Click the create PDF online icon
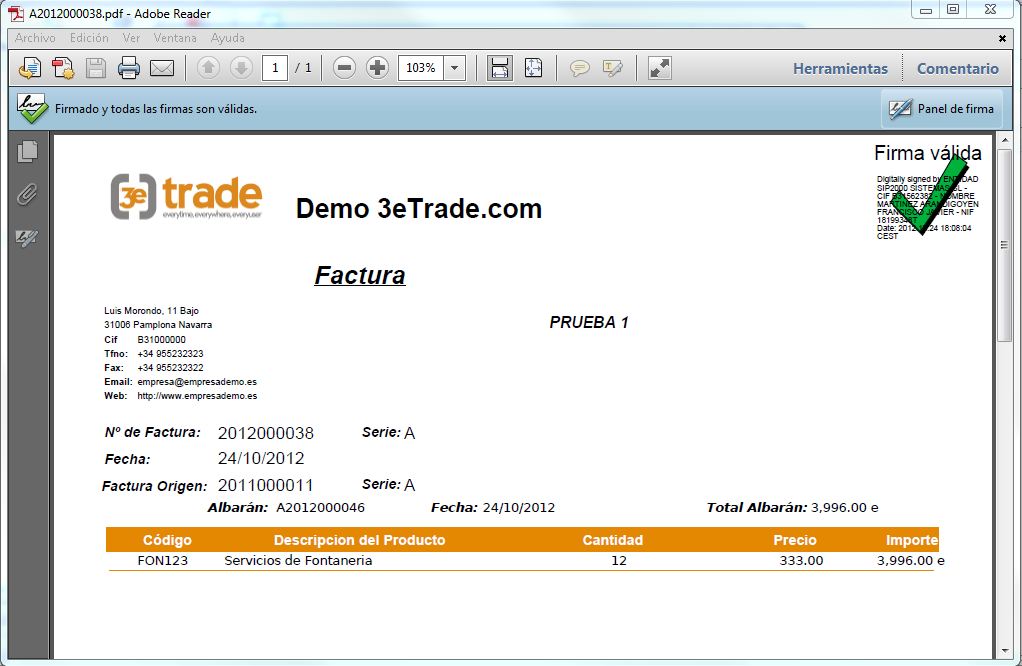The height and width of the screenshot is (666, 1022). pyautogui.click(x=29, y=68)
